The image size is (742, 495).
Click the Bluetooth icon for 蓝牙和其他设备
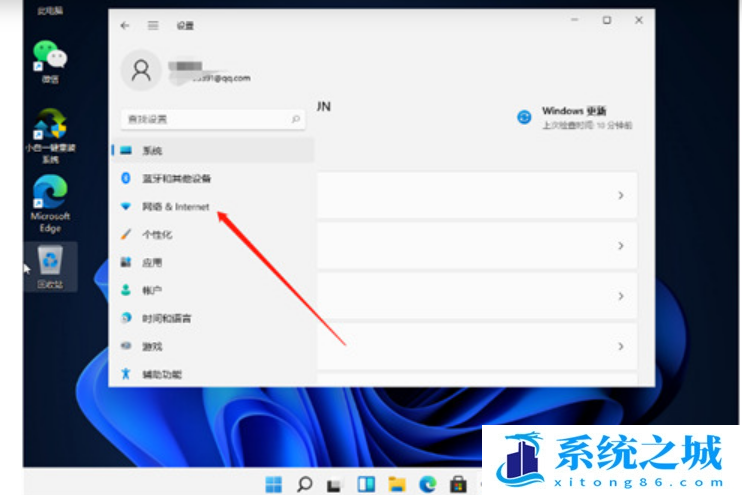126,178
